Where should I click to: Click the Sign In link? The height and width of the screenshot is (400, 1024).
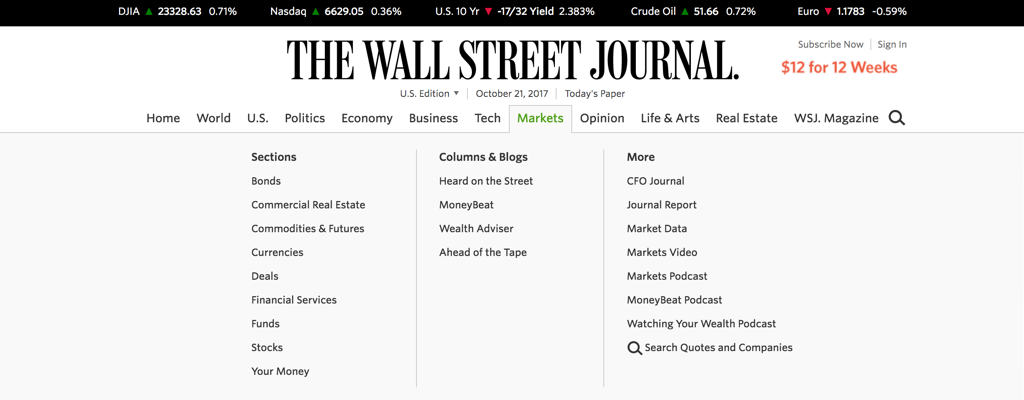892,44
